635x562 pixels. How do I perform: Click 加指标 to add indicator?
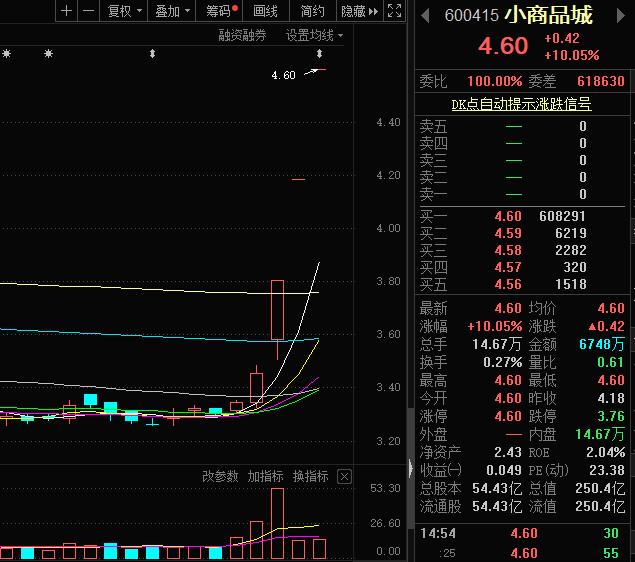click(x=265, y=476)
